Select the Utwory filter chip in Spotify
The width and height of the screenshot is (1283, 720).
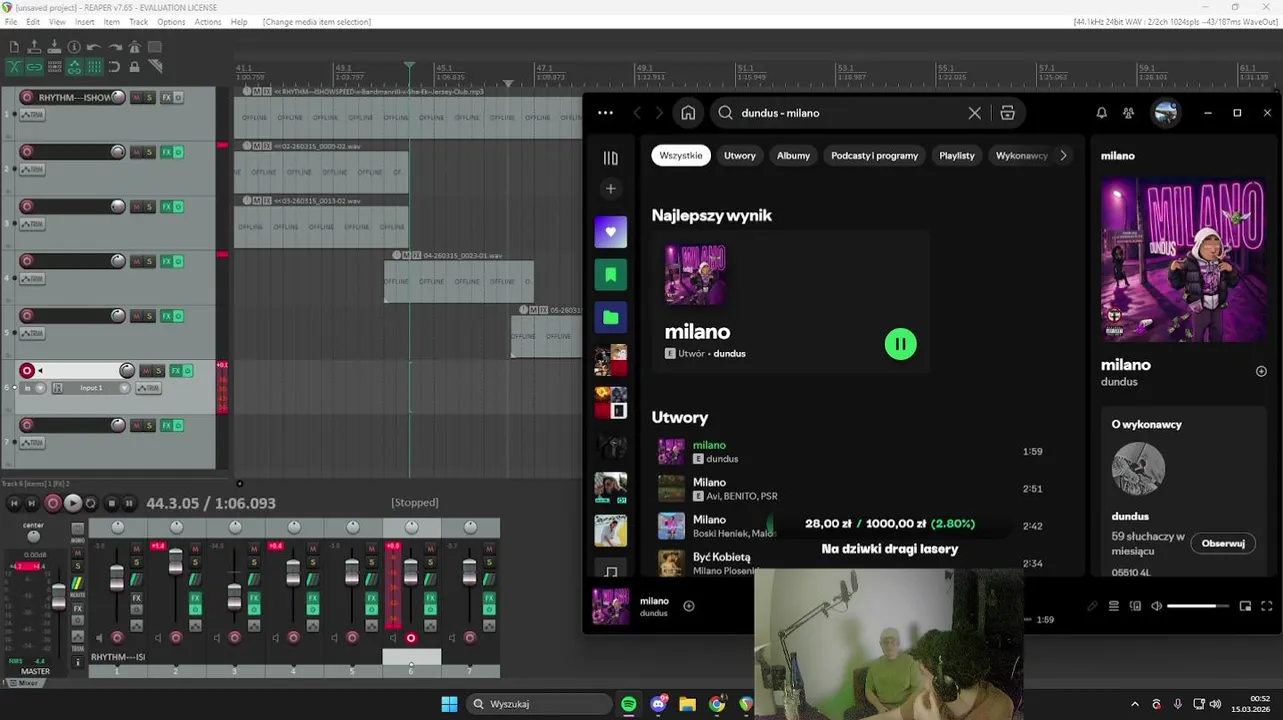pos(740,156)
